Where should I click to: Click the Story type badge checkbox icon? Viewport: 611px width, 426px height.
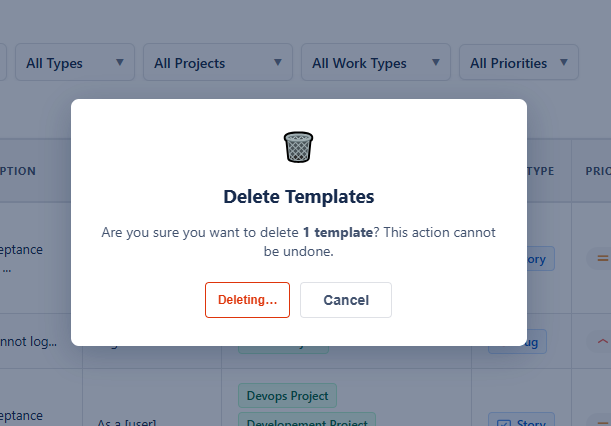point(504,423)
